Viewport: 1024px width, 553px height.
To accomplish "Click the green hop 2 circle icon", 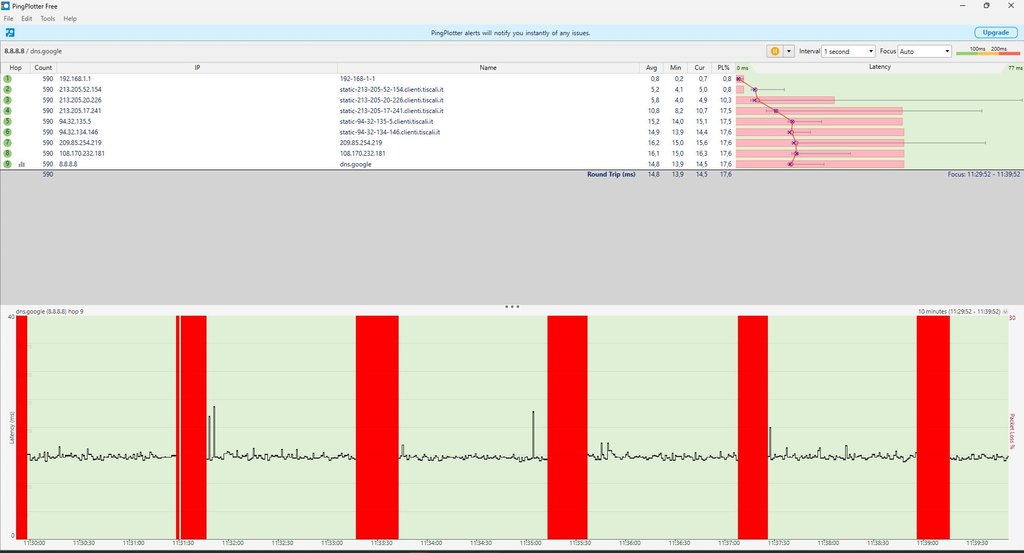I will click(x=7, y=89).
